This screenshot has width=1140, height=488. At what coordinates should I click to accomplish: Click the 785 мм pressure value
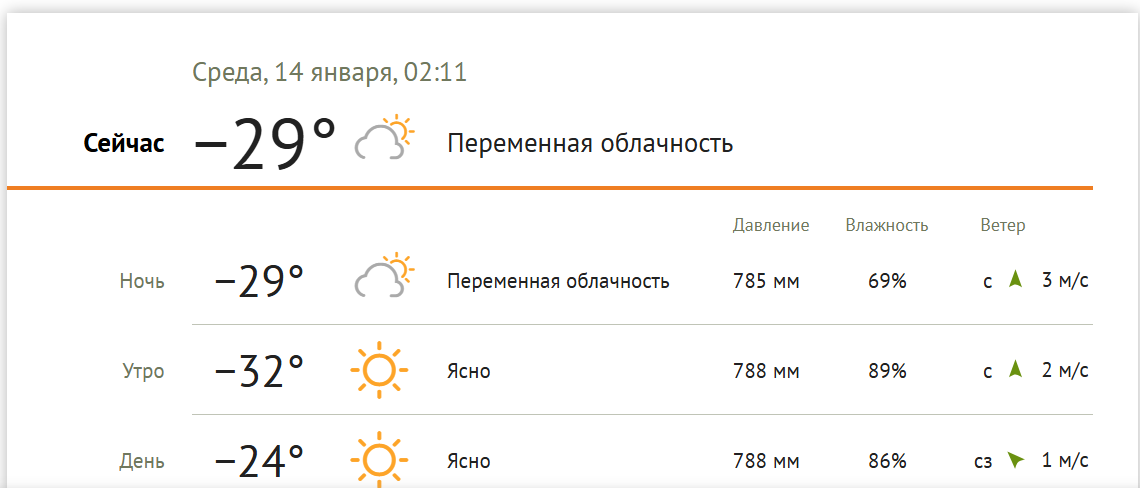(766, 281)
